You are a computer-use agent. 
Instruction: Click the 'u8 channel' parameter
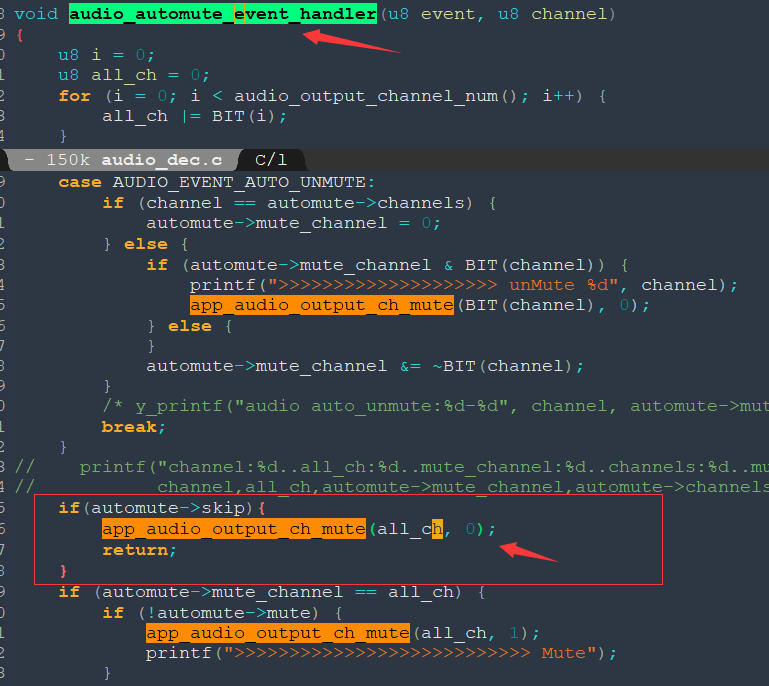click(552, 14)
